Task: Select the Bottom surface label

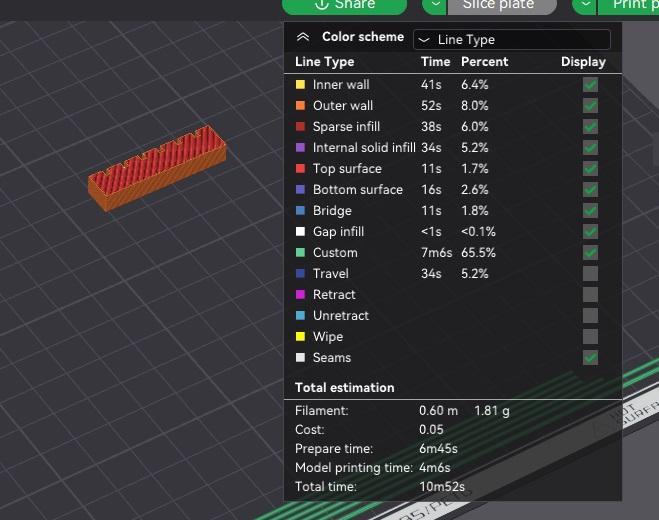Action: (x=358, y=190)
